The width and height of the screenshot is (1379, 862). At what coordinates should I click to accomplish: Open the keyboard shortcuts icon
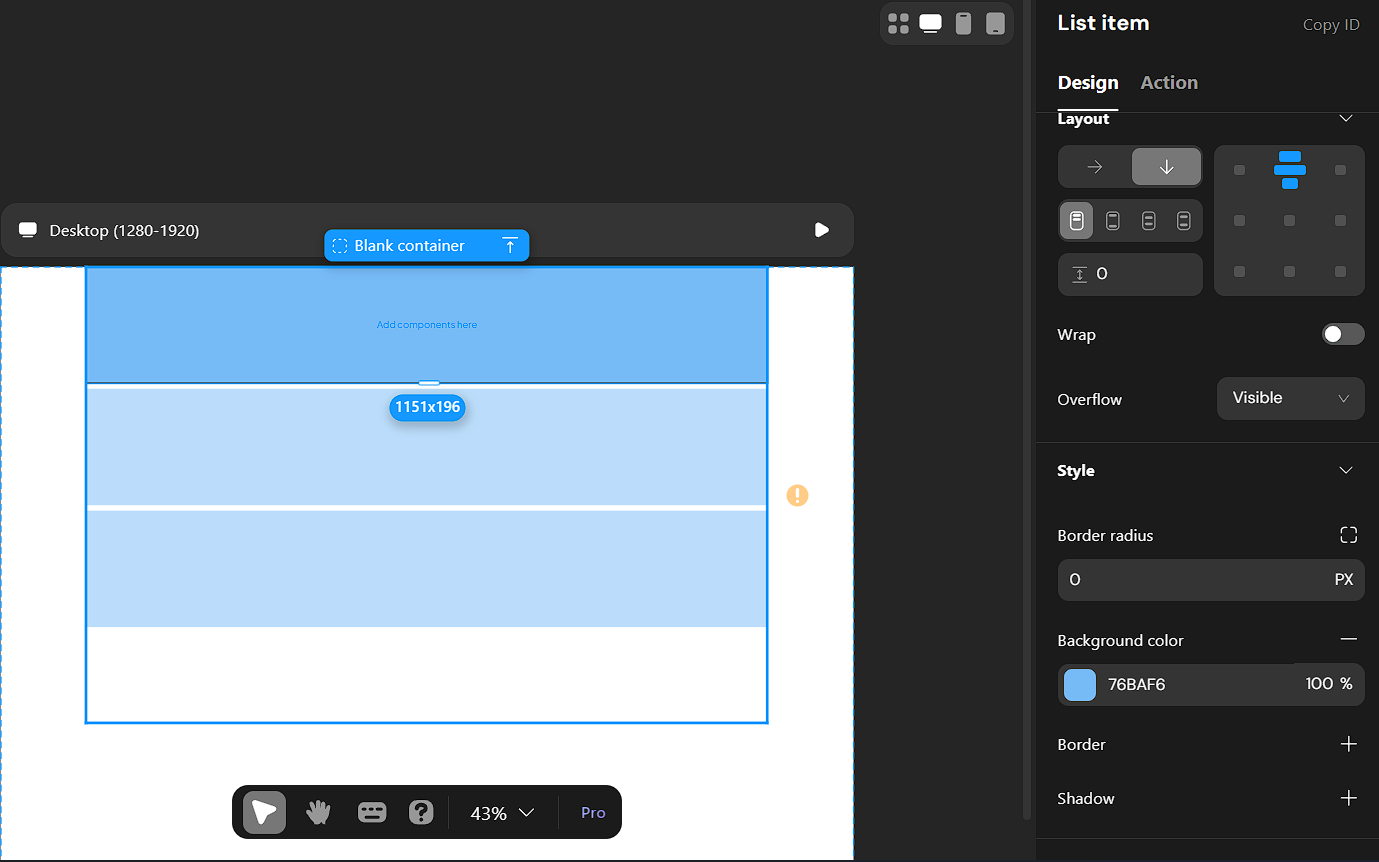[x=372, y=812]
